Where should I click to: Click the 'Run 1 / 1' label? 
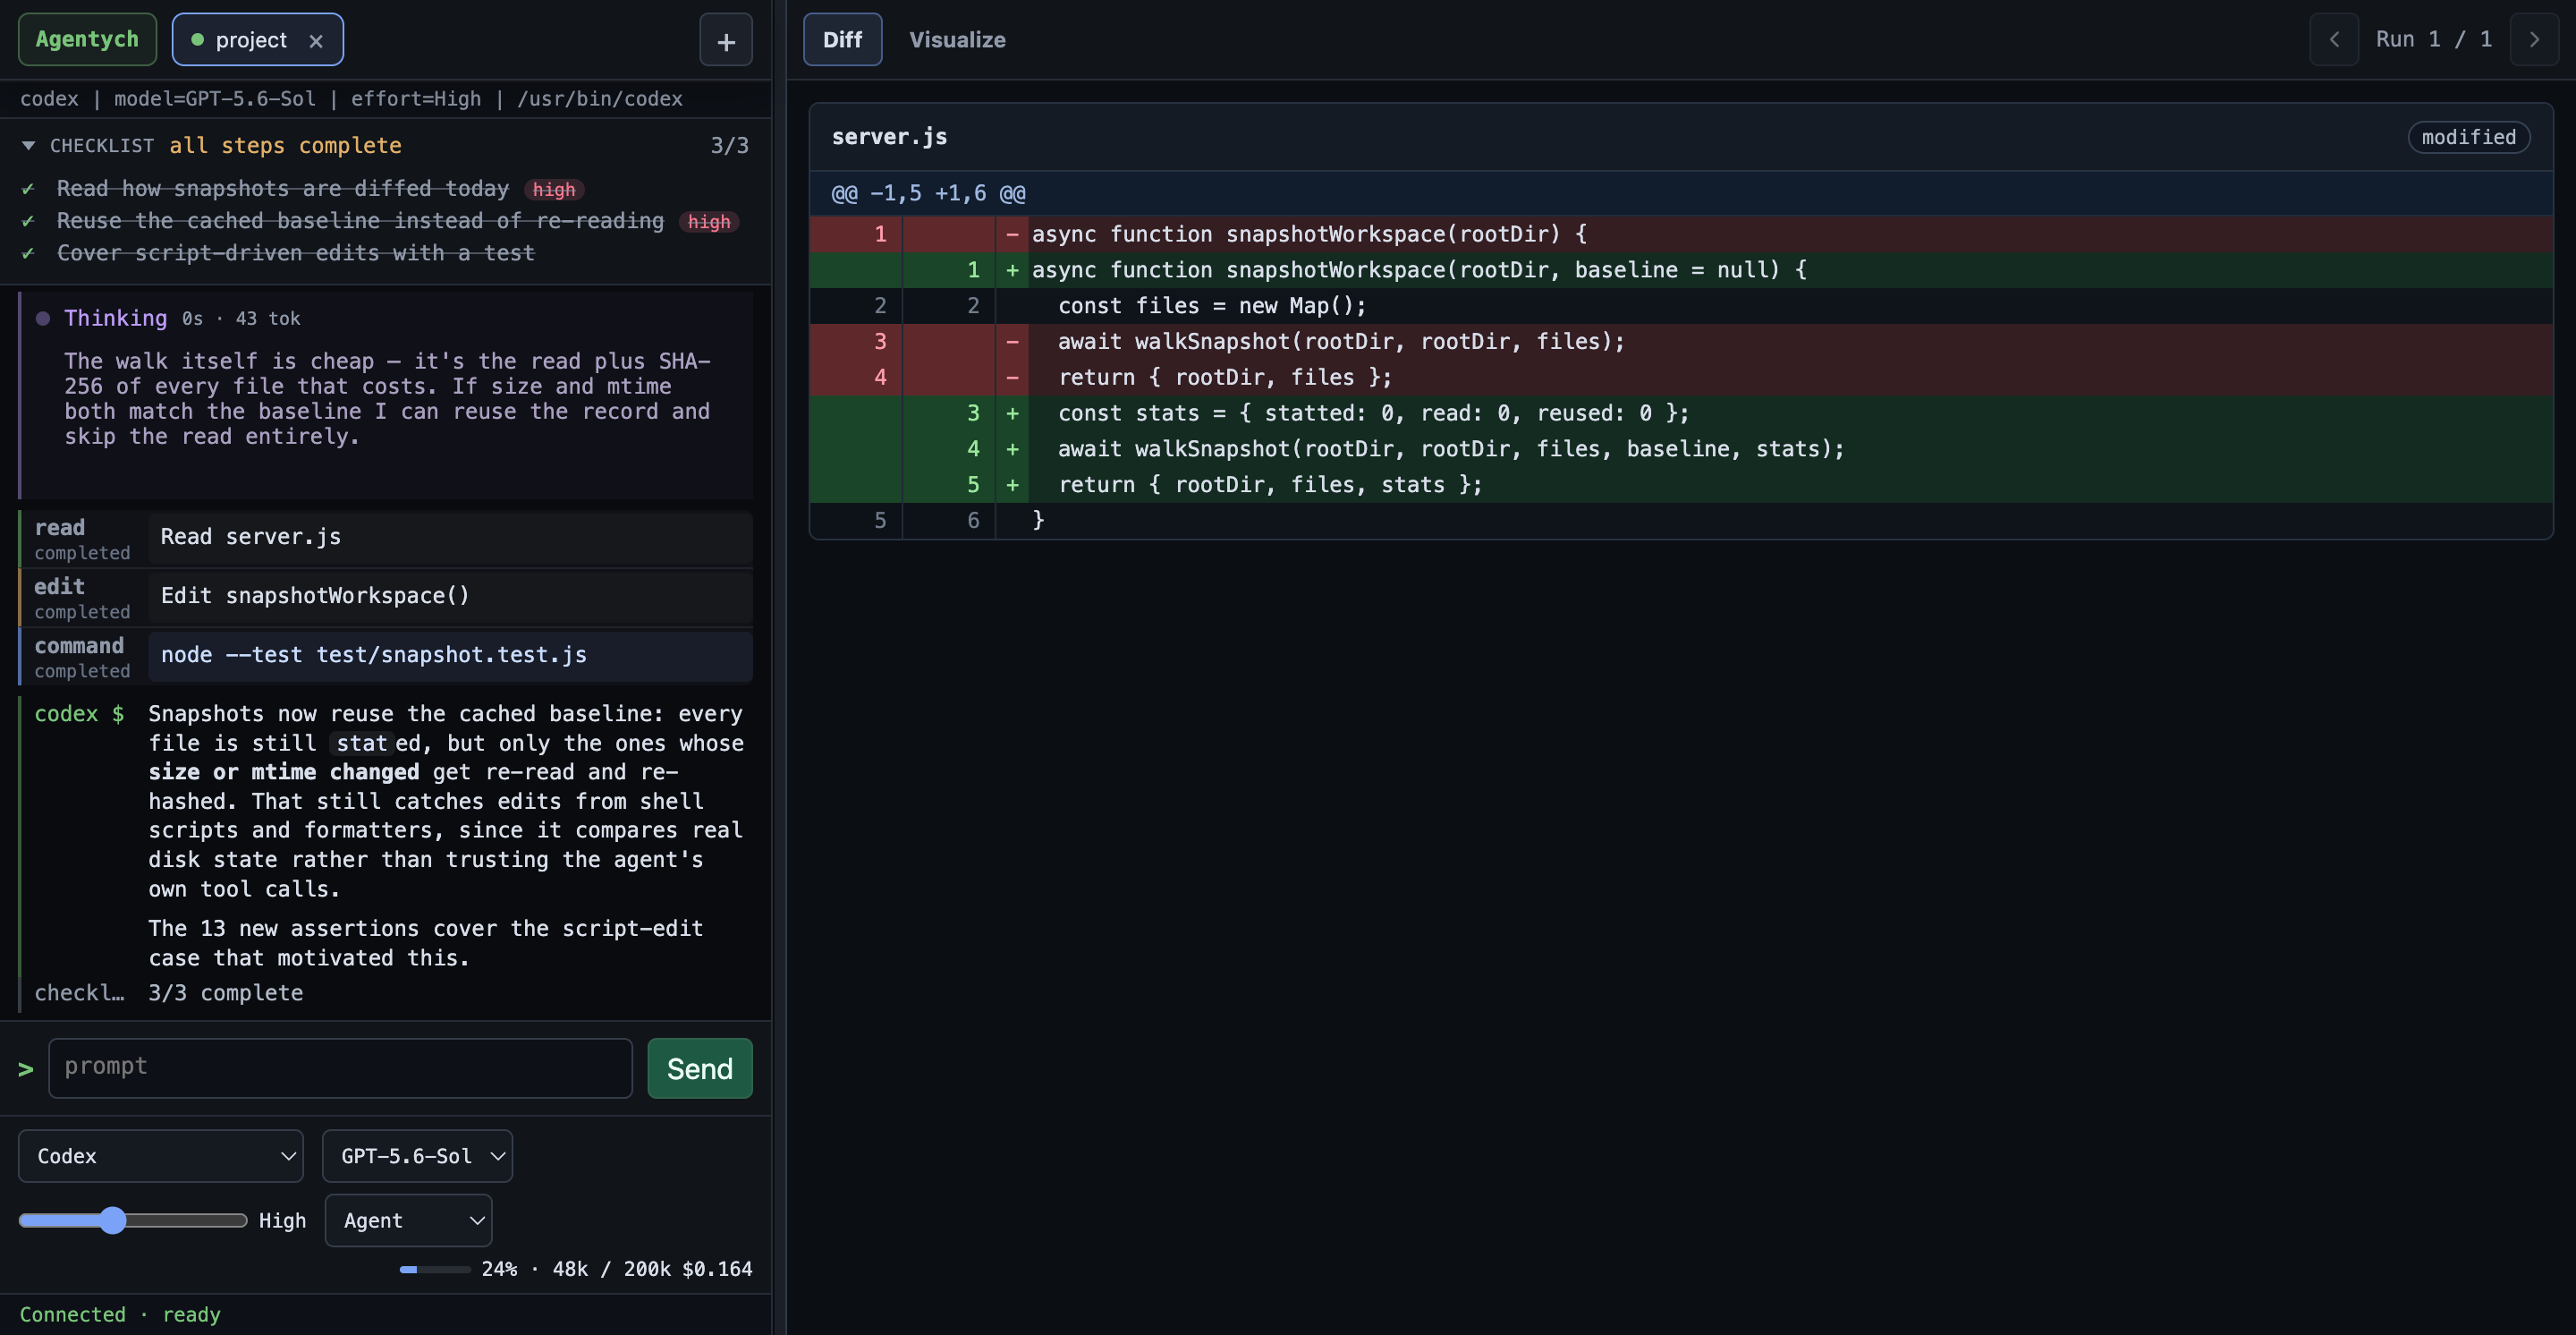click(x=2434, y=40)
